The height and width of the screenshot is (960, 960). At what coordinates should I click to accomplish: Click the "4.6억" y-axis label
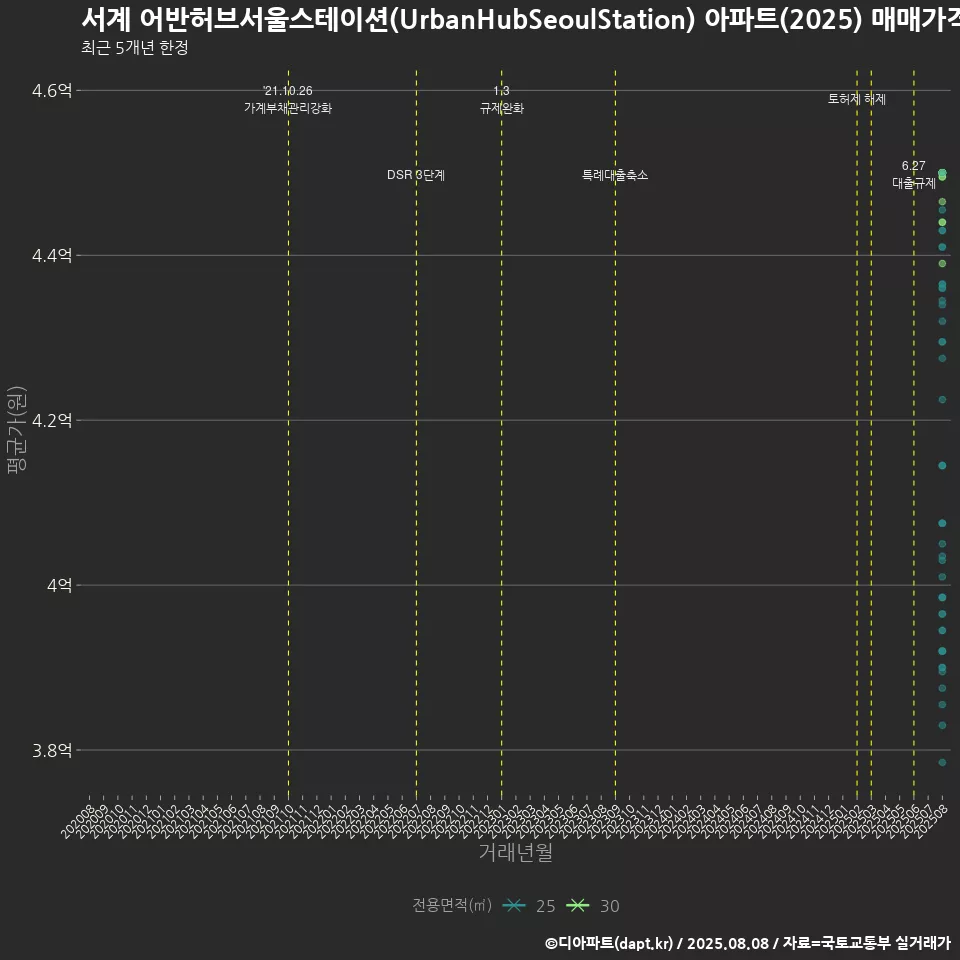(52, 91)
